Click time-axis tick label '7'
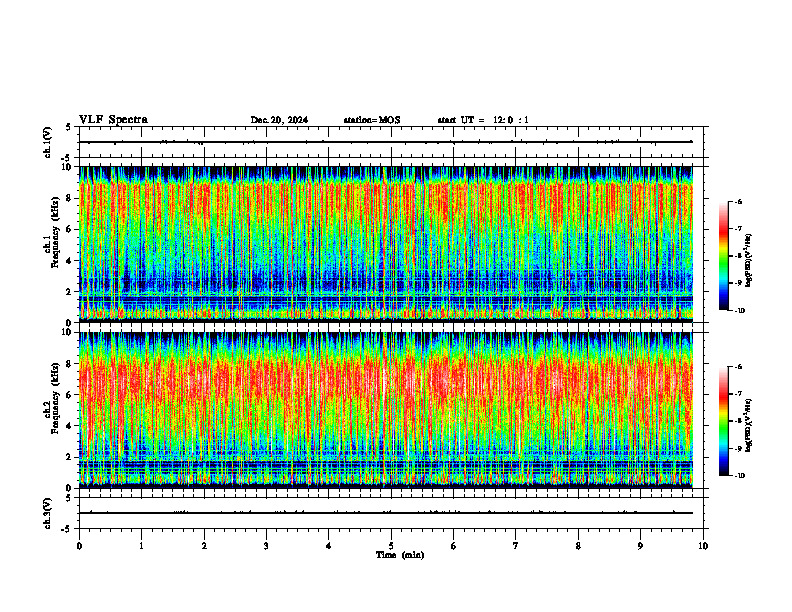The image size is (792, 612). coord(516,546)
